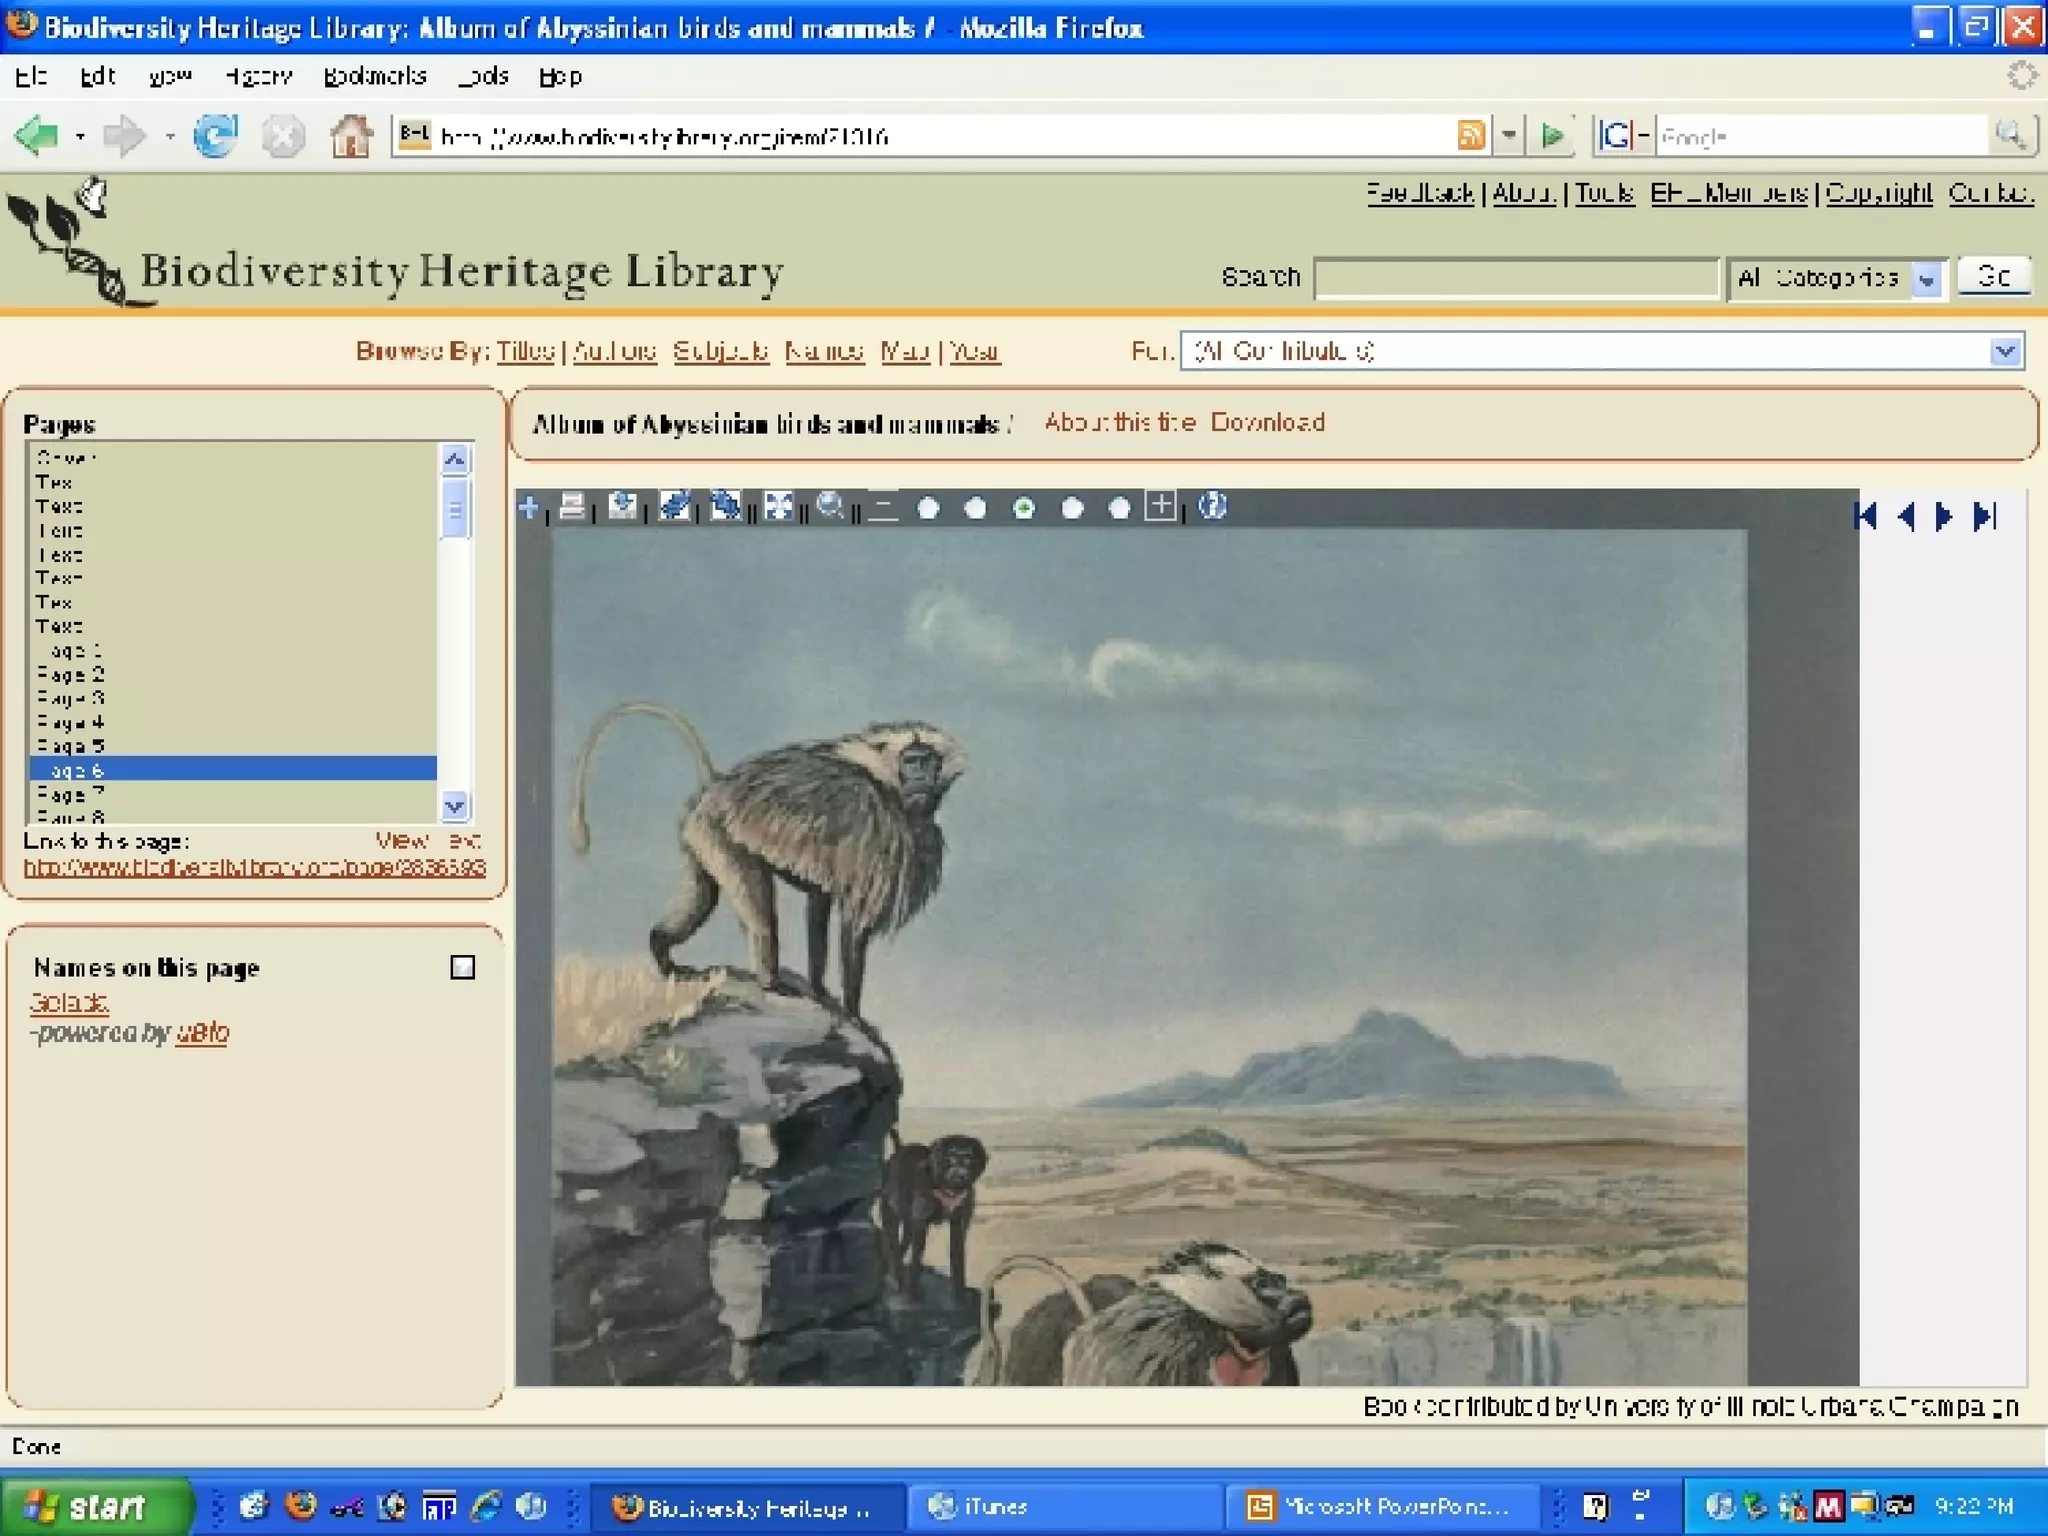
Task: Select the active green zoom level dot
Action: [x=1023, y=509]
